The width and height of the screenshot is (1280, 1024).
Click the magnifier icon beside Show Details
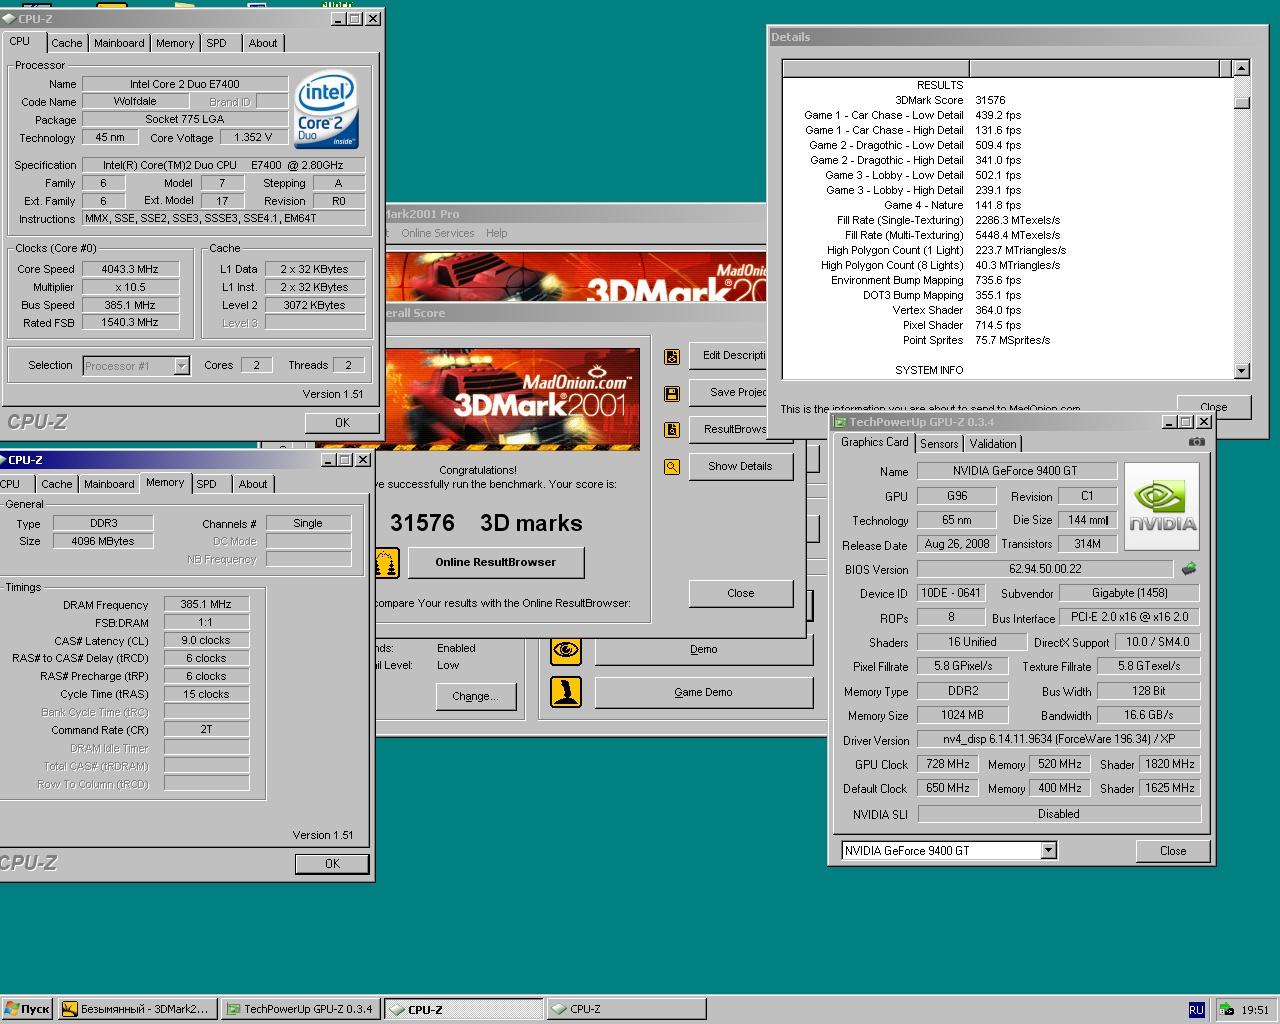pyautogui.click(x=672, y=466)
